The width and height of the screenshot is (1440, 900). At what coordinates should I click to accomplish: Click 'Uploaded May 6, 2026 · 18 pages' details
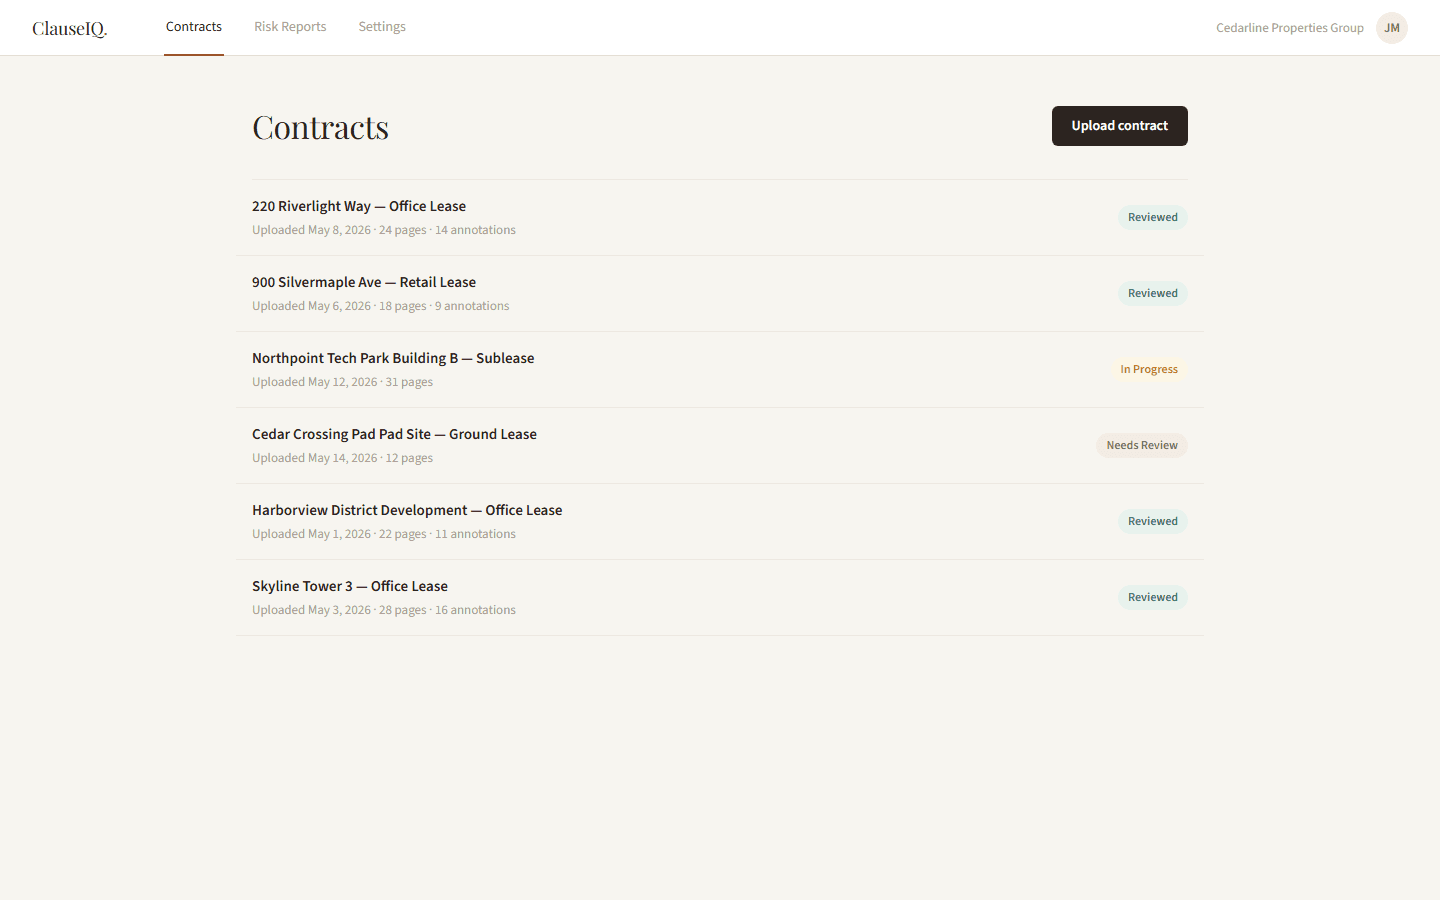(x=381, y=306)
